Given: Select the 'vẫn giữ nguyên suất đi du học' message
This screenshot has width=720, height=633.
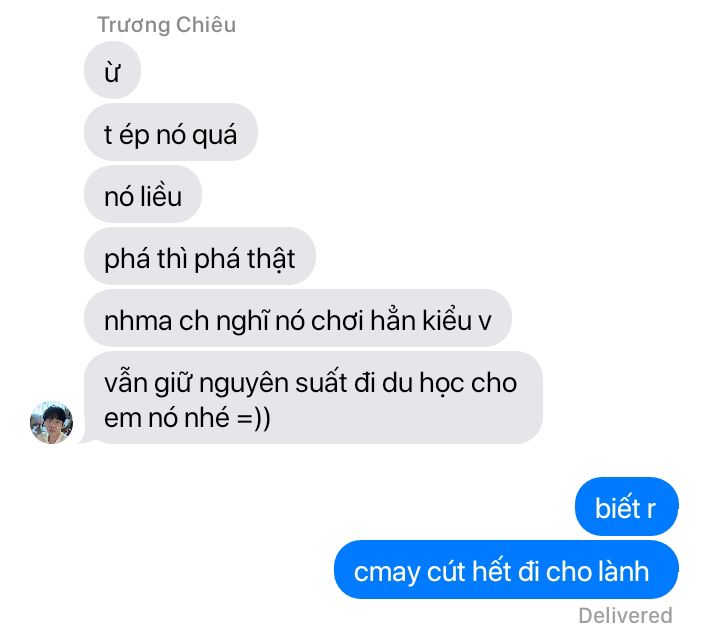Looking at the screenshot, I should coord(313,398).
